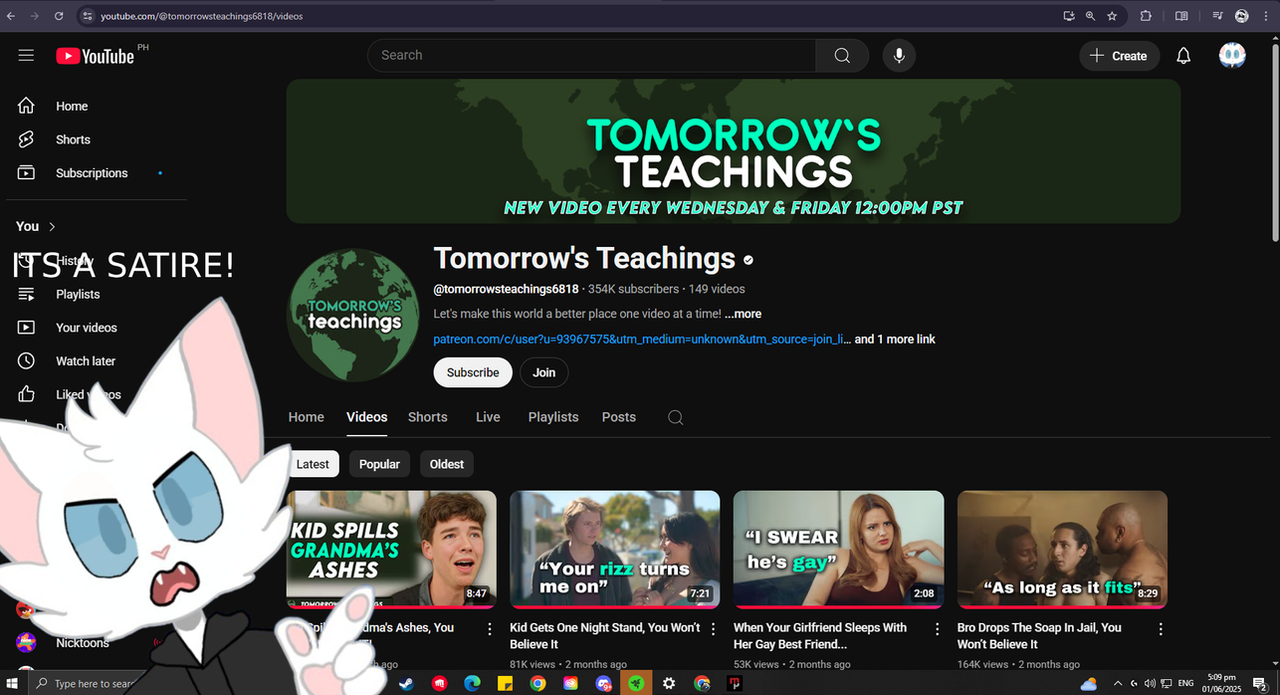Open the channel Home tab
This screenshot has height=695, width=1280.
[x=306, y=417]
